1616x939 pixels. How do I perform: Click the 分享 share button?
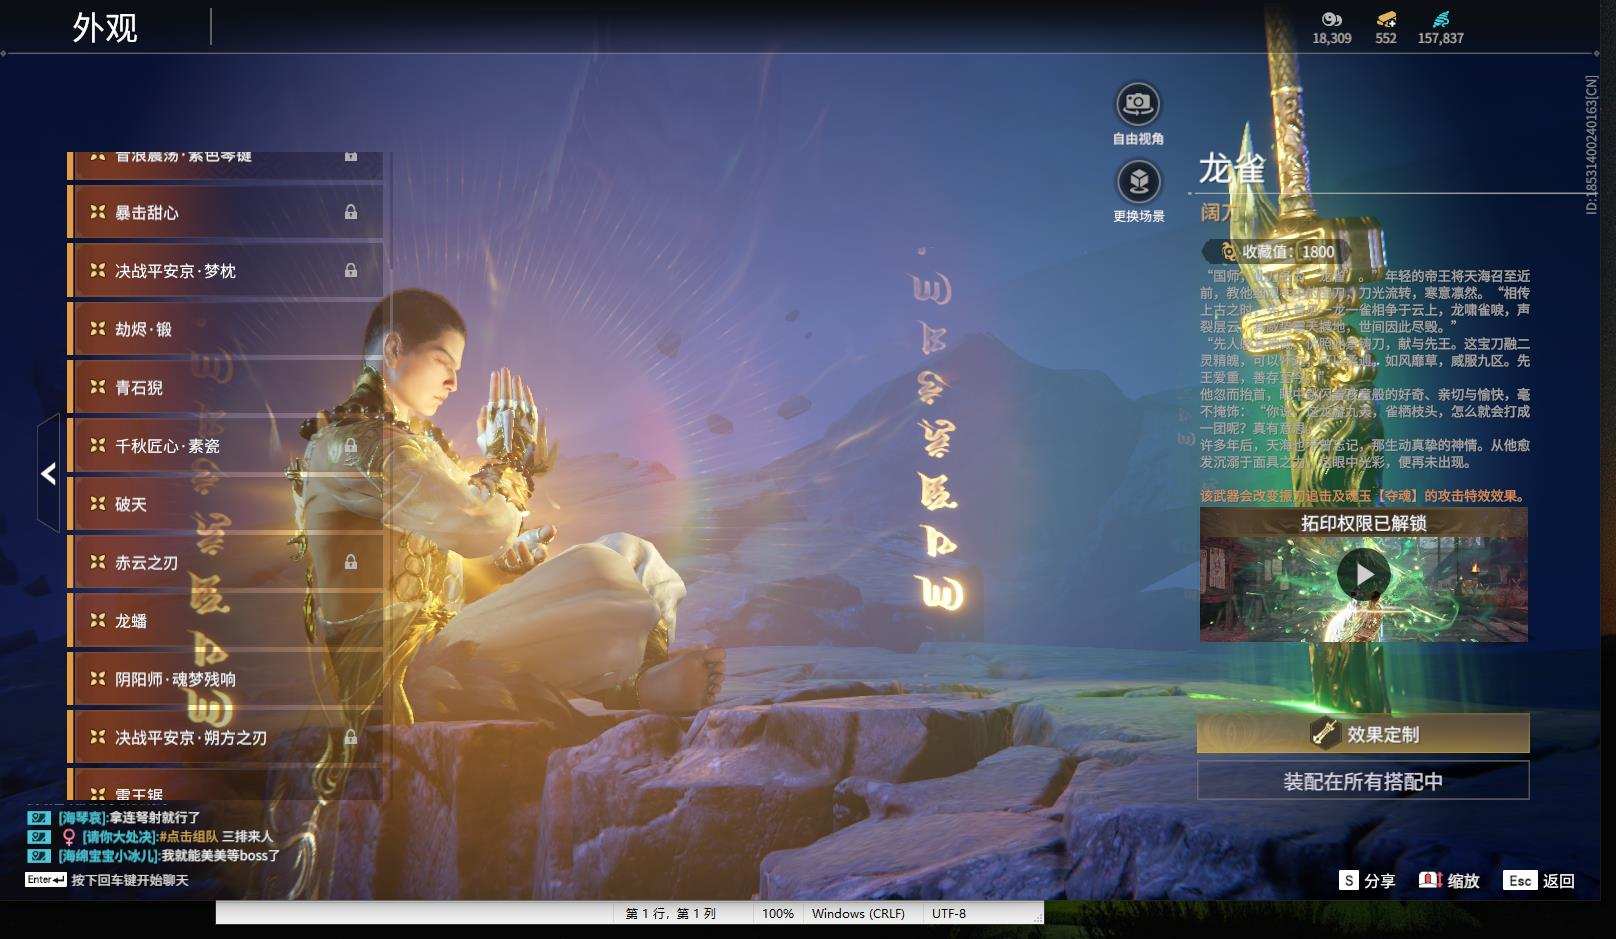(1367, 880)
